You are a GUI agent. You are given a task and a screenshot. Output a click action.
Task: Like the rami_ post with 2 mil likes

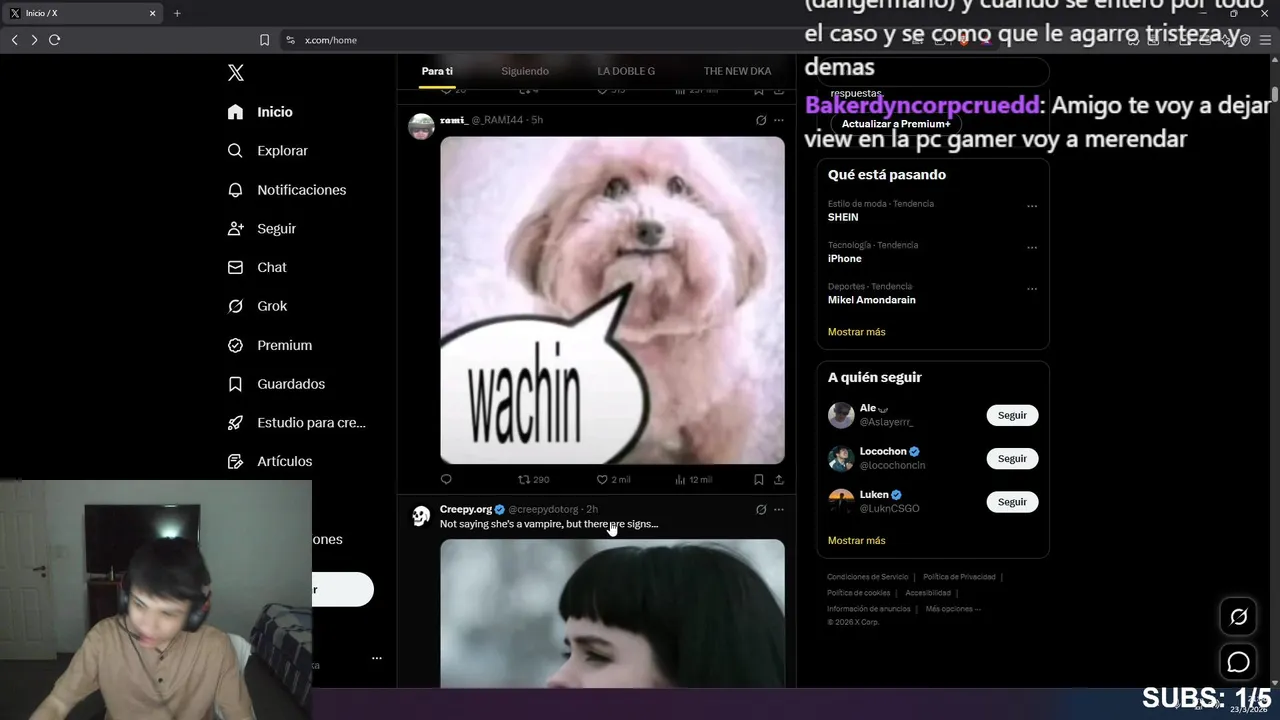613,480
